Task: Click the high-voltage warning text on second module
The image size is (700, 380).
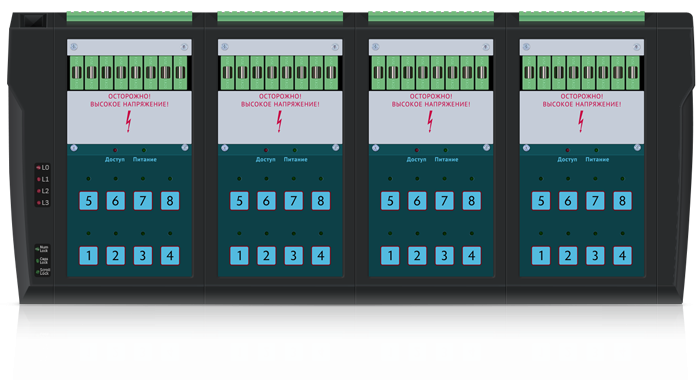Action: coord(280,100)
